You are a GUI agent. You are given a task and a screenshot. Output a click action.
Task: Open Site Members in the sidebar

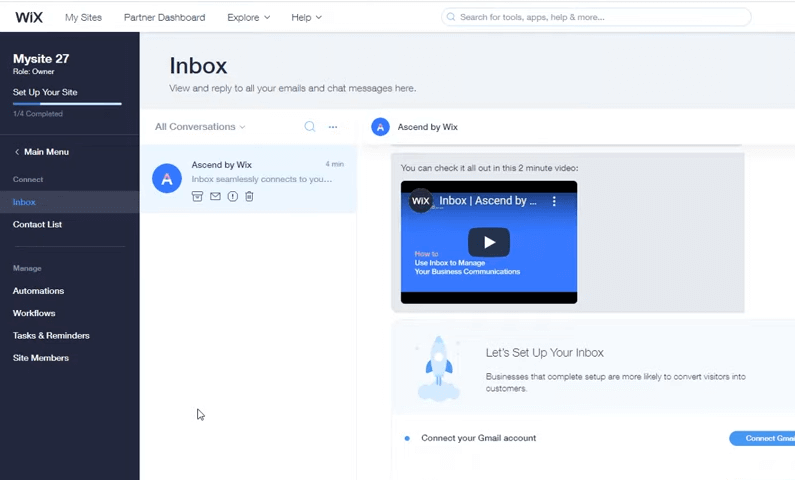41,358
